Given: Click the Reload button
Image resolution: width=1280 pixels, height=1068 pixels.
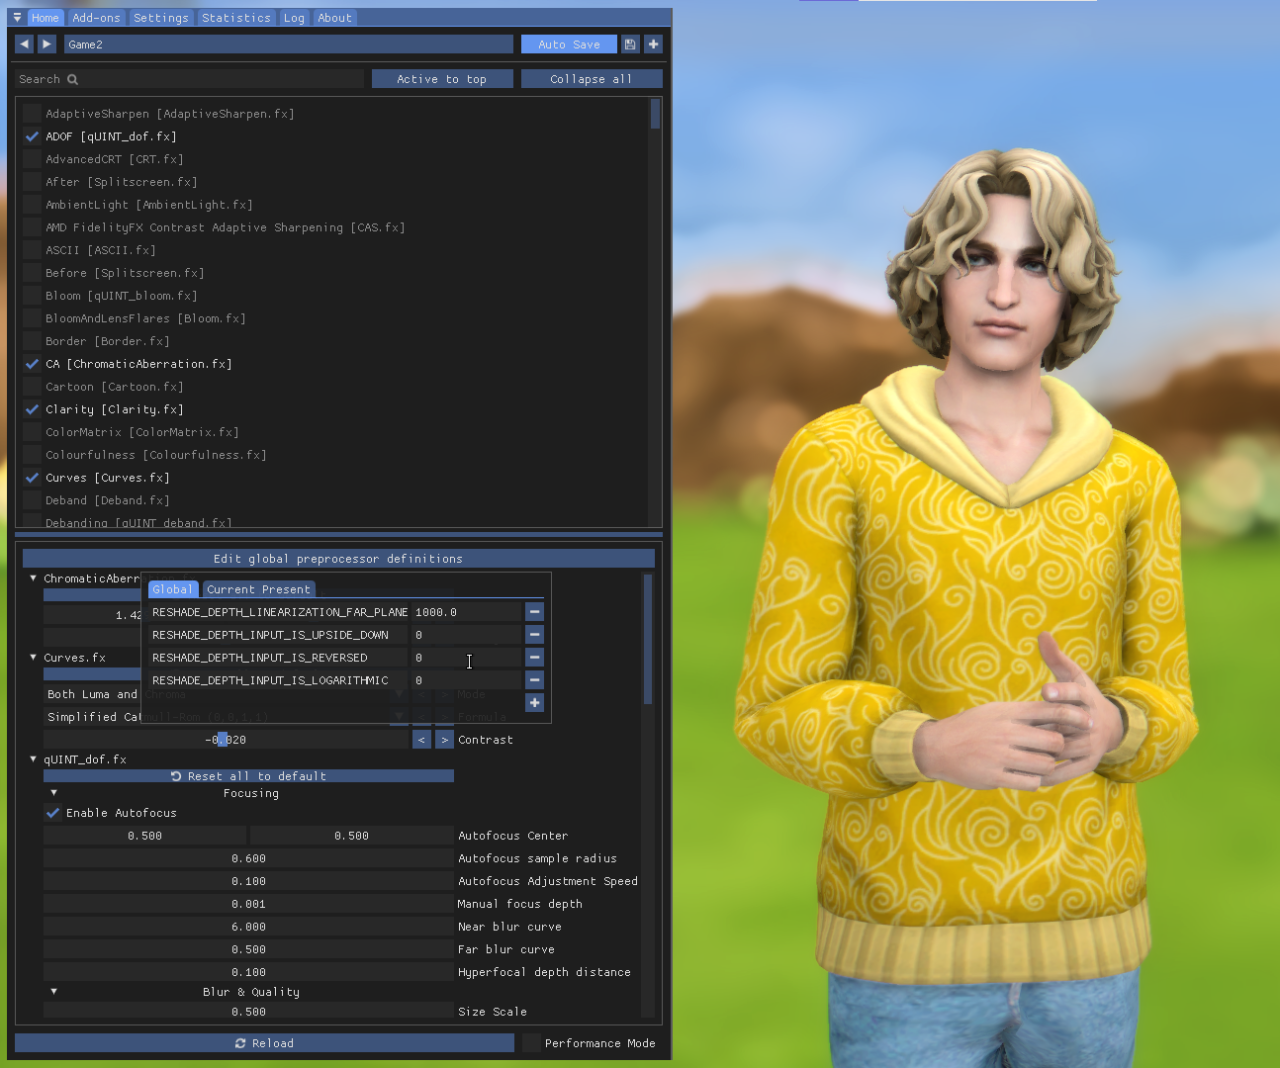Looking at the screenshot, I should point(264,1043).
